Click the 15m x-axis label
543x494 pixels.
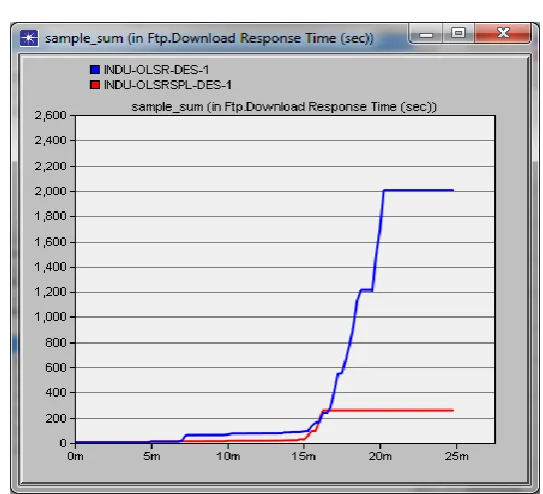point(304,456)
